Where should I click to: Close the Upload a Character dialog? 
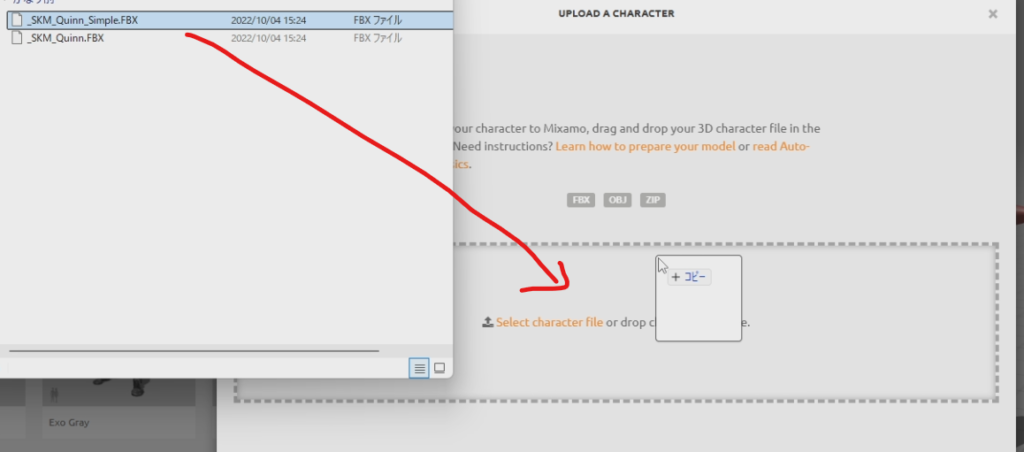point(993,14)
